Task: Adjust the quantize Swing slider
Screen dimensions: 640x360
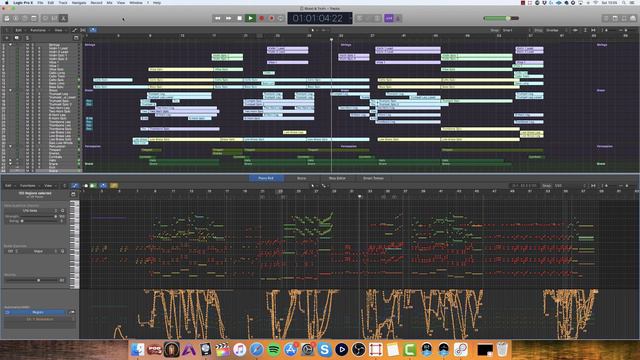Action: (x=39, y=221)
